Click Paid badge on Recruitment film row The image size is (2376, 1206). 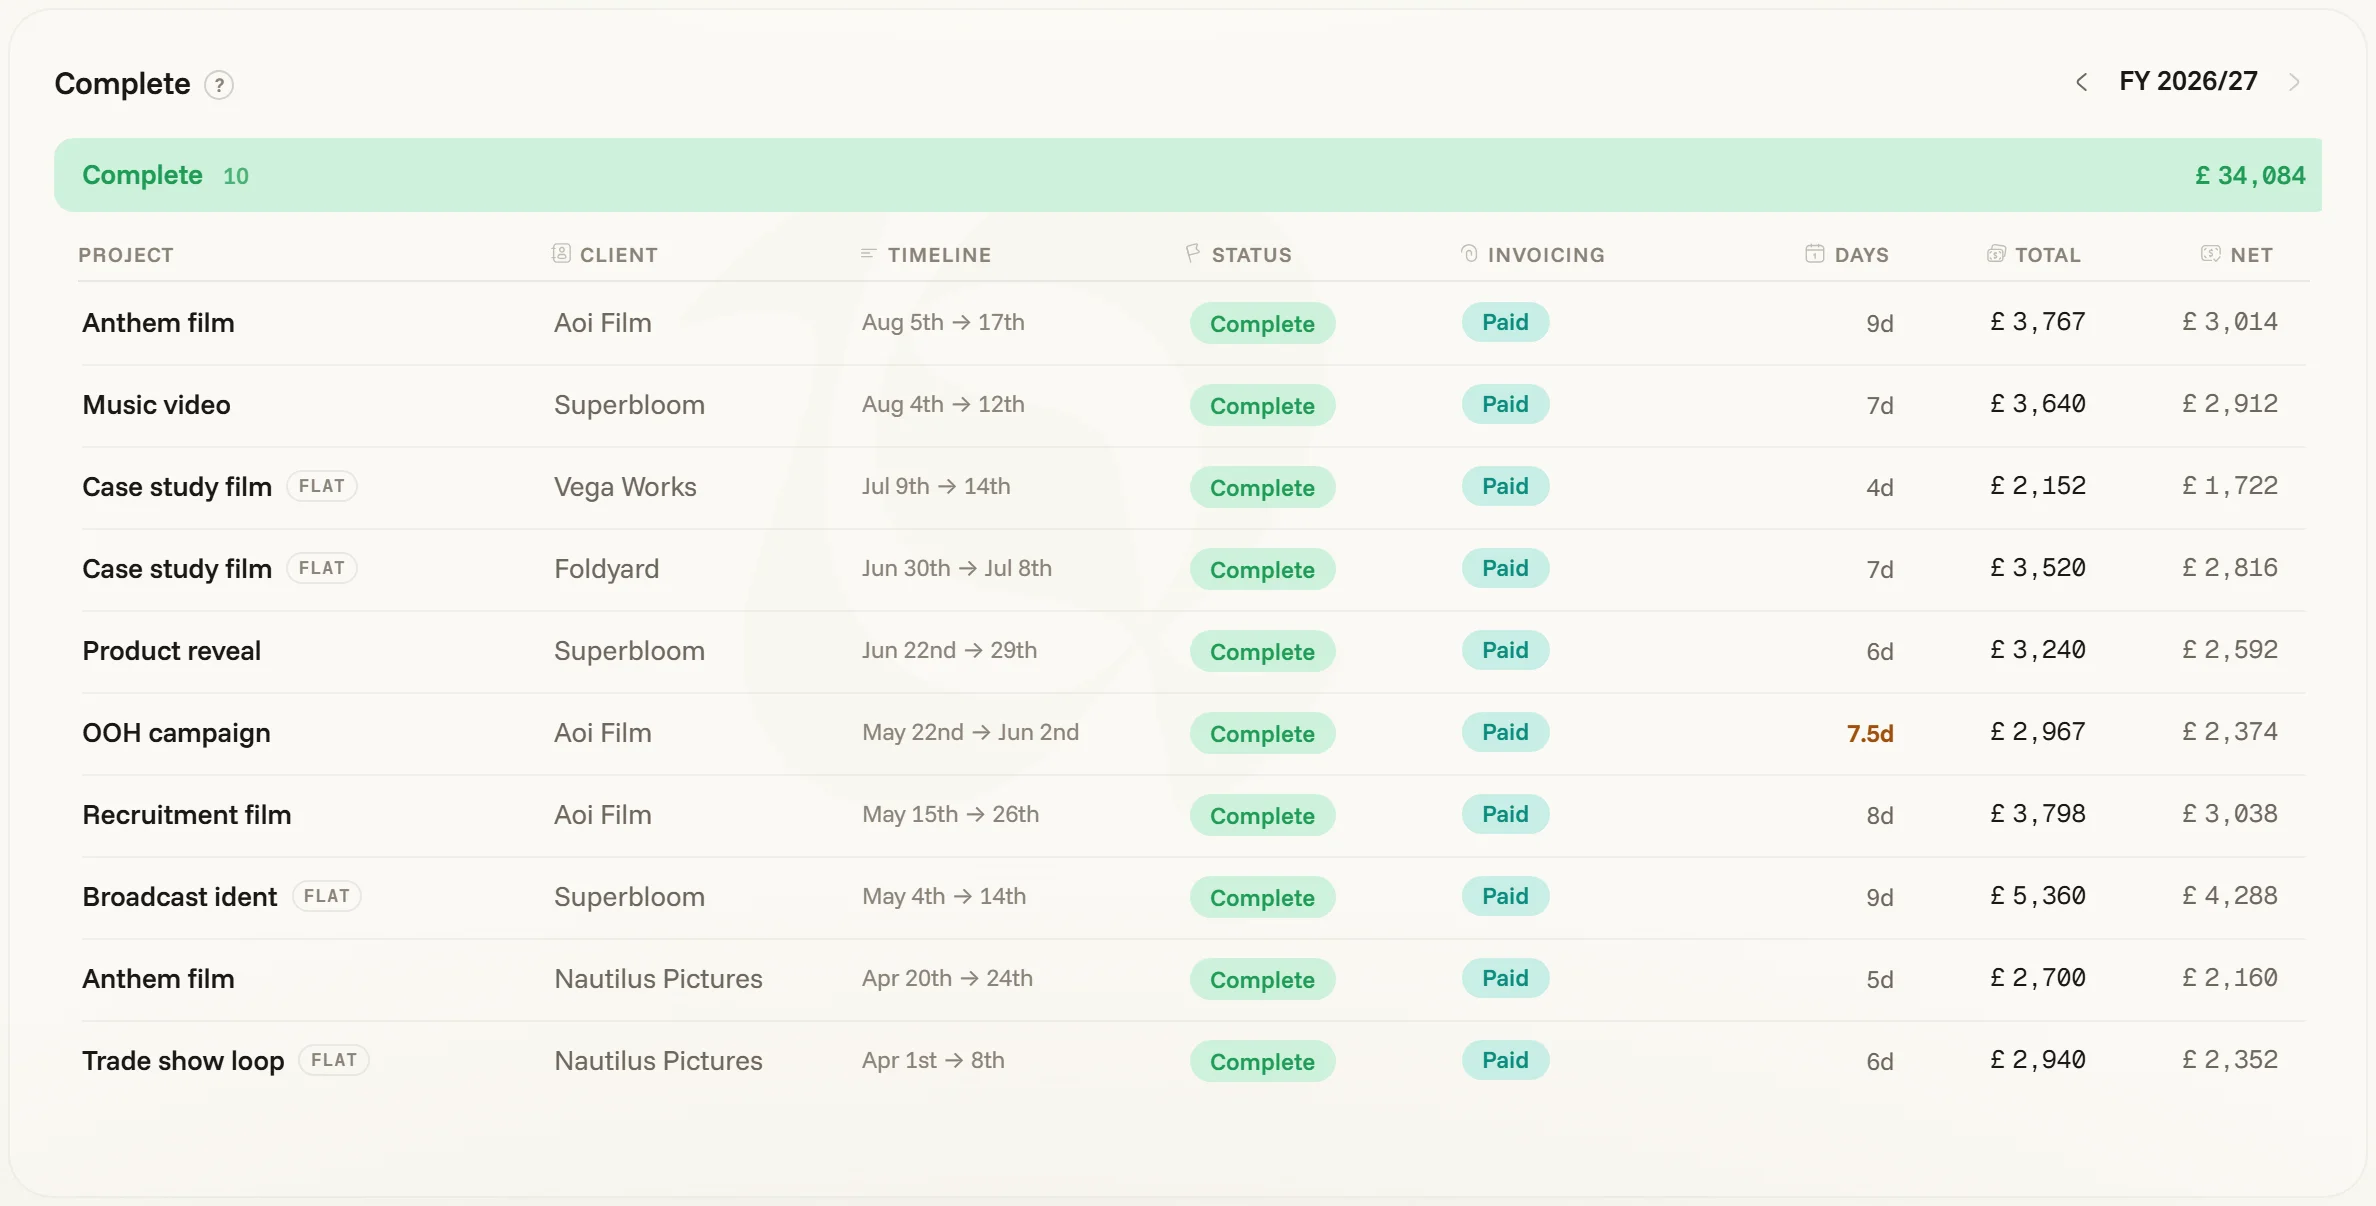(x=1505, y=814)
